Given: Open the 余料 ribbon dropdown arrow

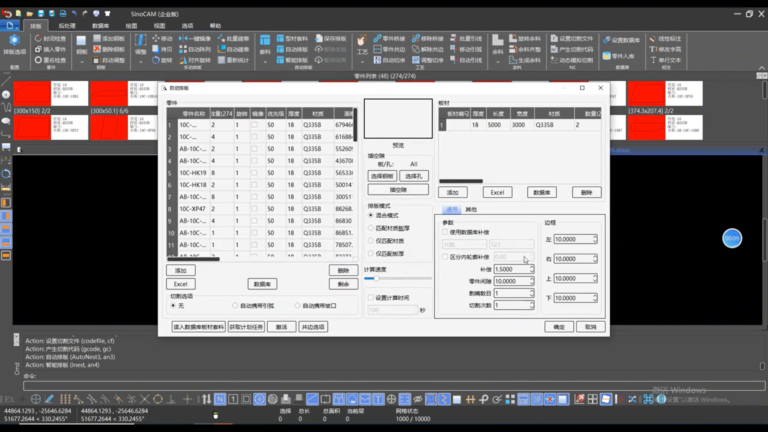Looking at the screenshot, I should pos(498,62).
